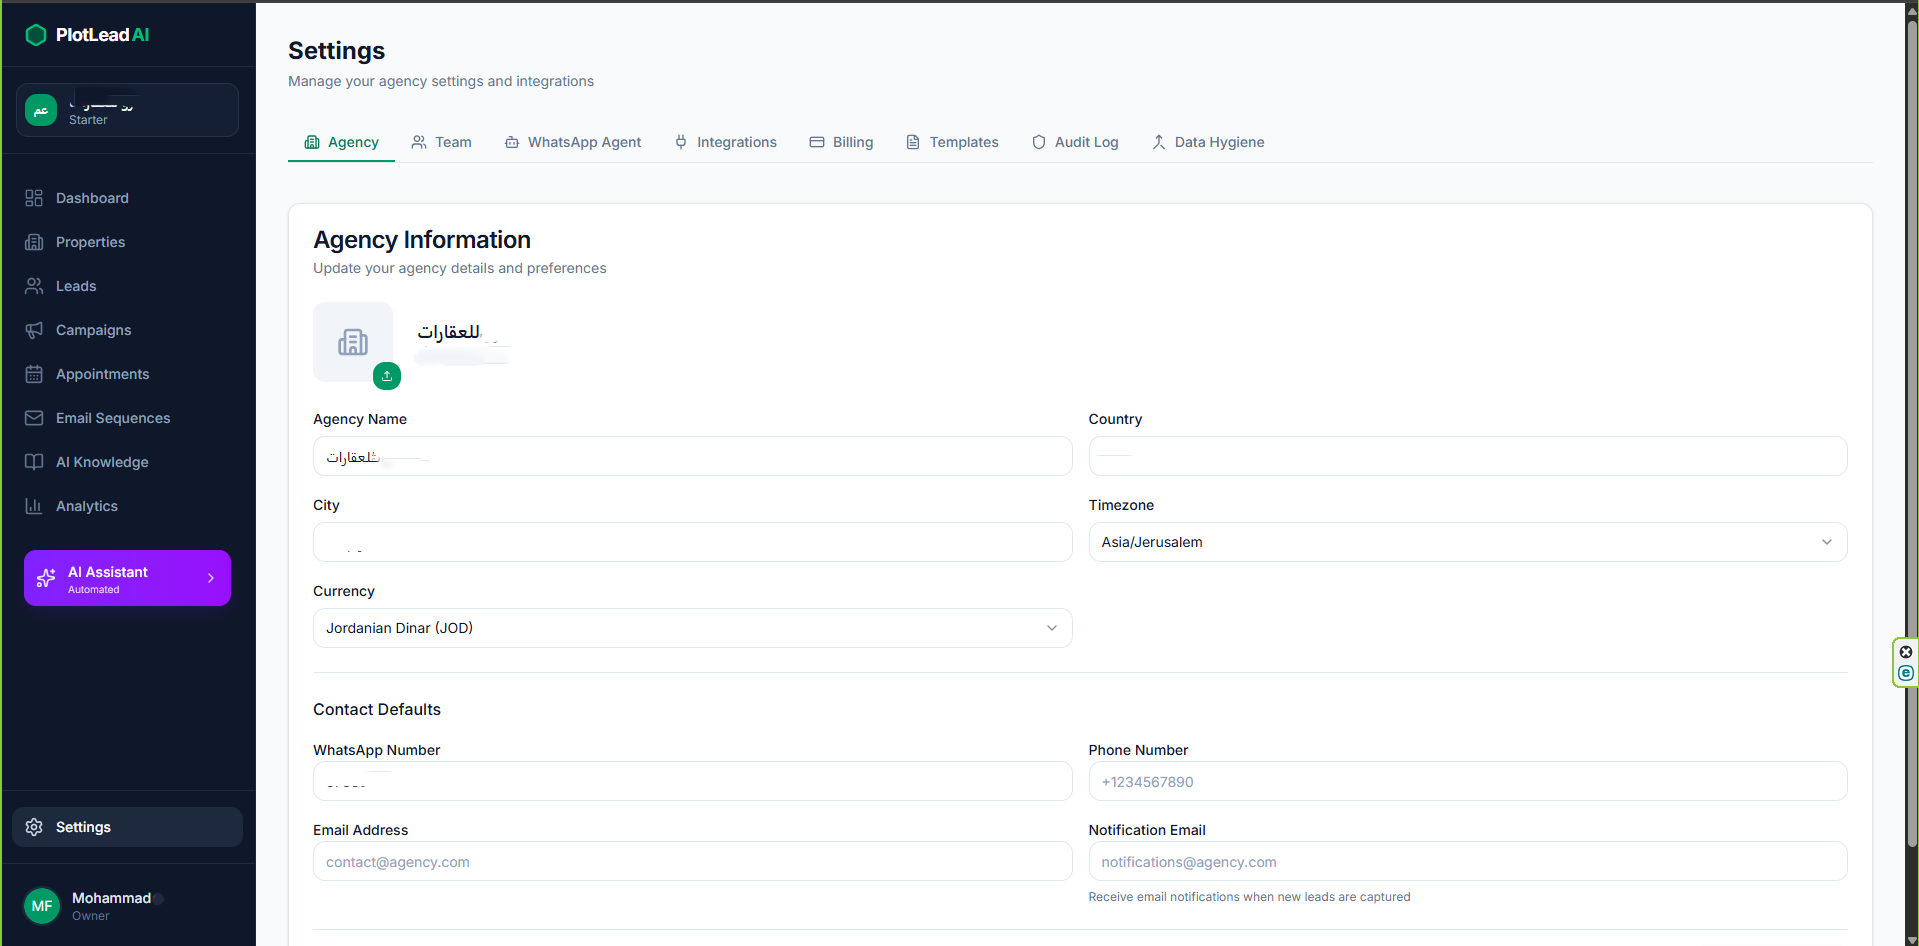Open the Currency dropdown showing Jordanian Dinar
Screen dimensions: 1919x946
[692, 628]
